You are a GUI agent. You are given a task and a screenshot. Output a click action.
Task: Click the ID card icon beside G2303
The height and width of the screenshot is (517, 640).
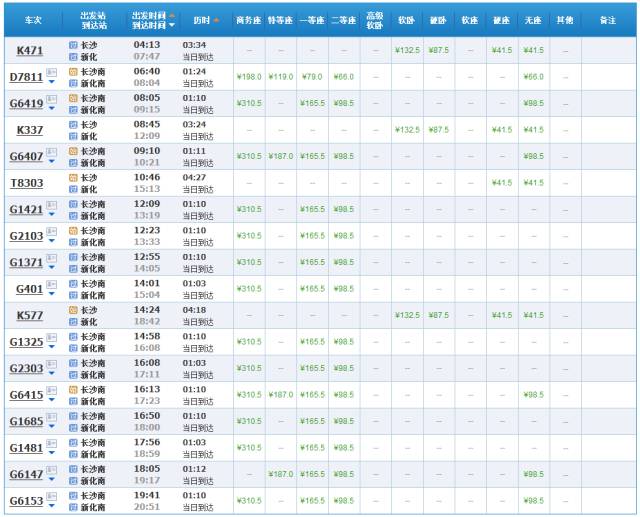point(51,364)
